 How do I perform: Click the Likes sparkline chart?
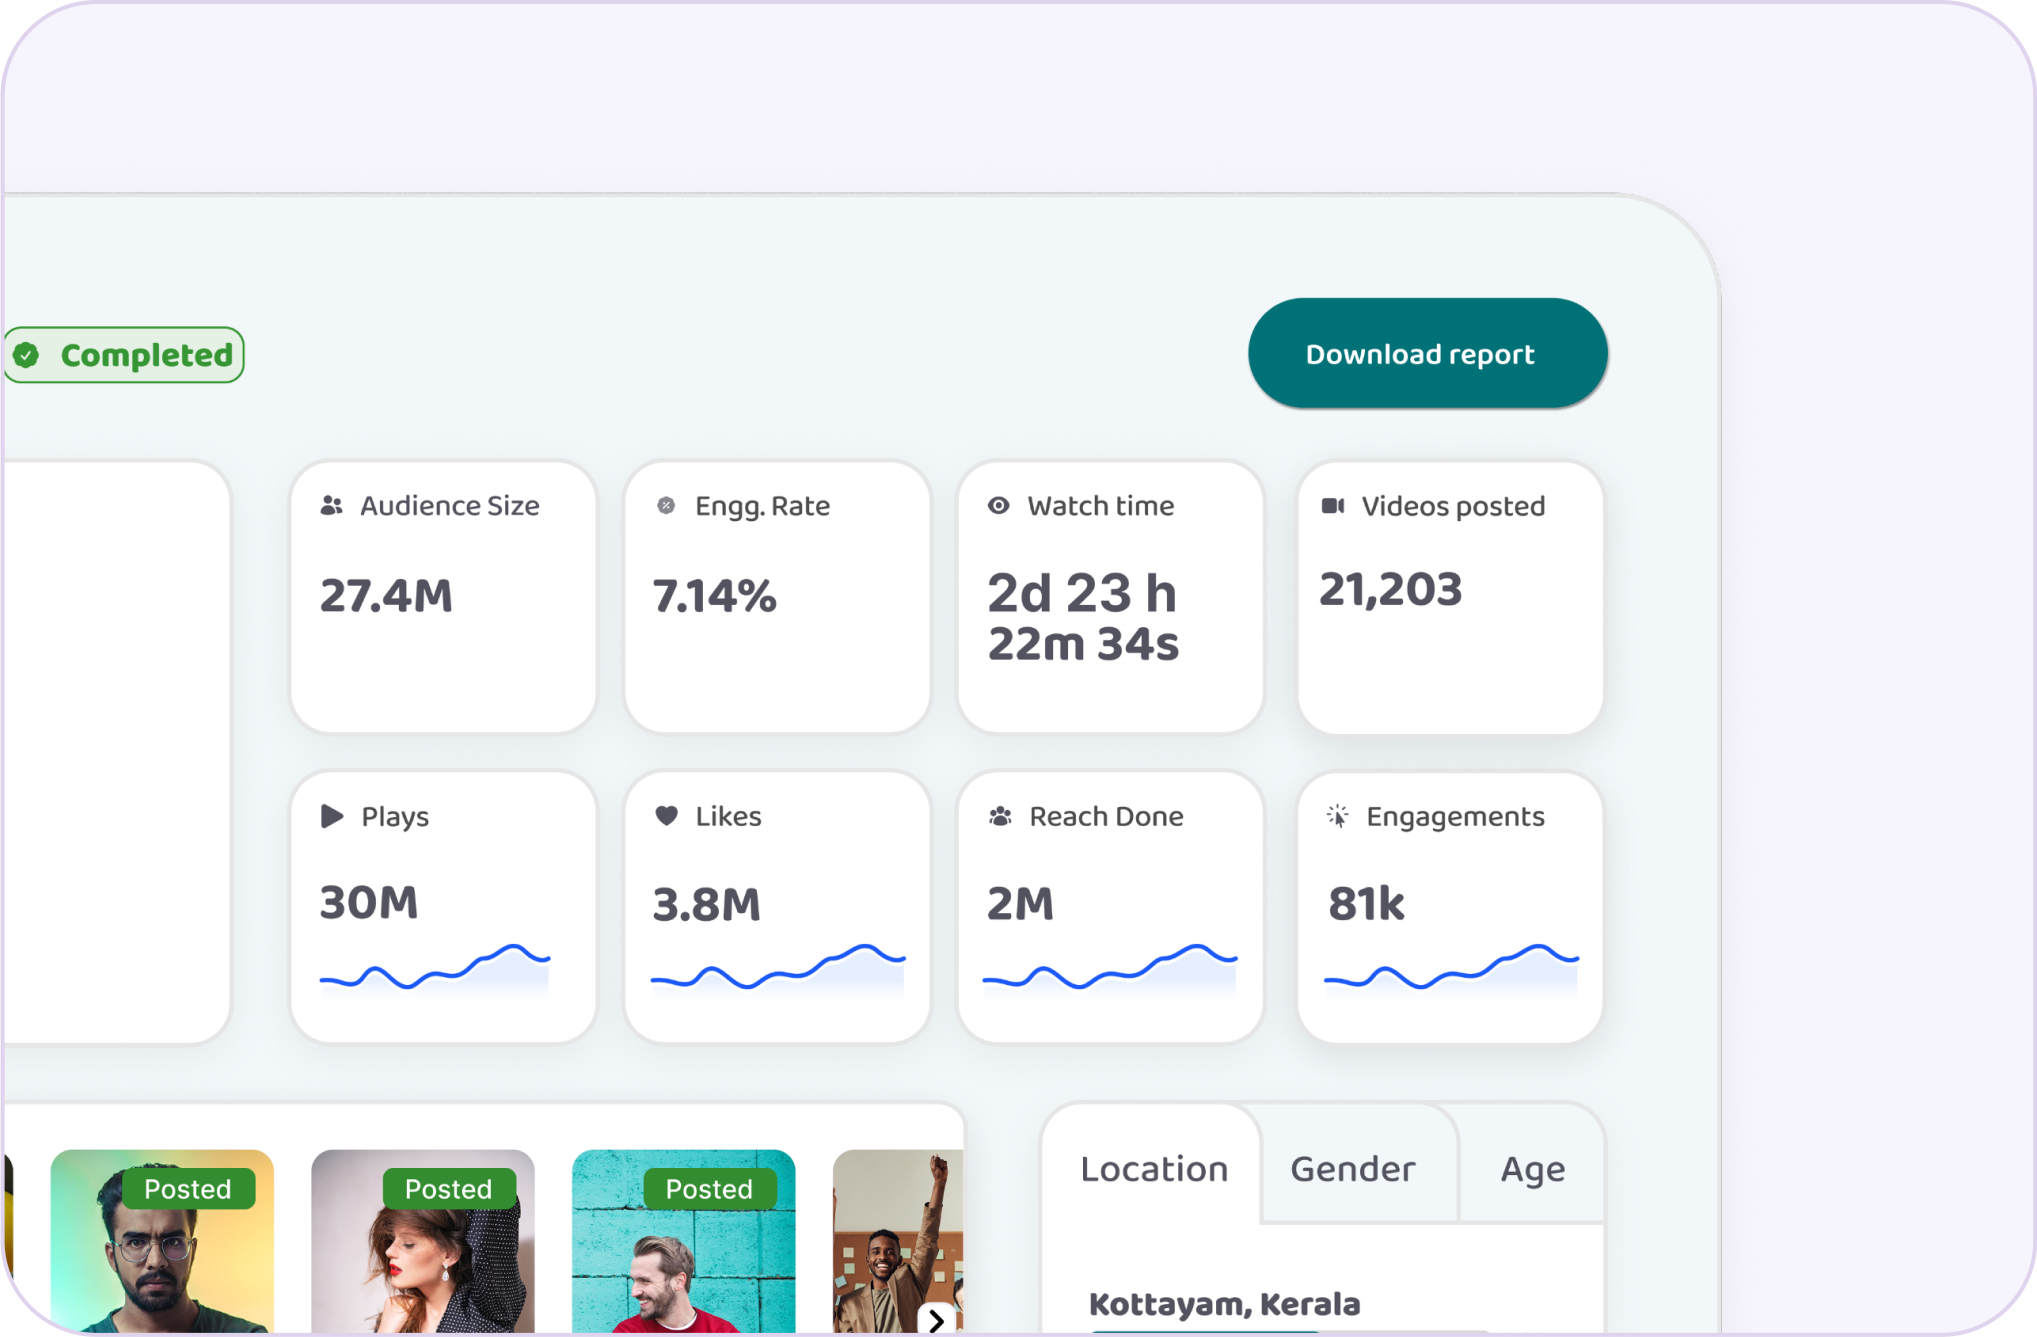point(778,969)
